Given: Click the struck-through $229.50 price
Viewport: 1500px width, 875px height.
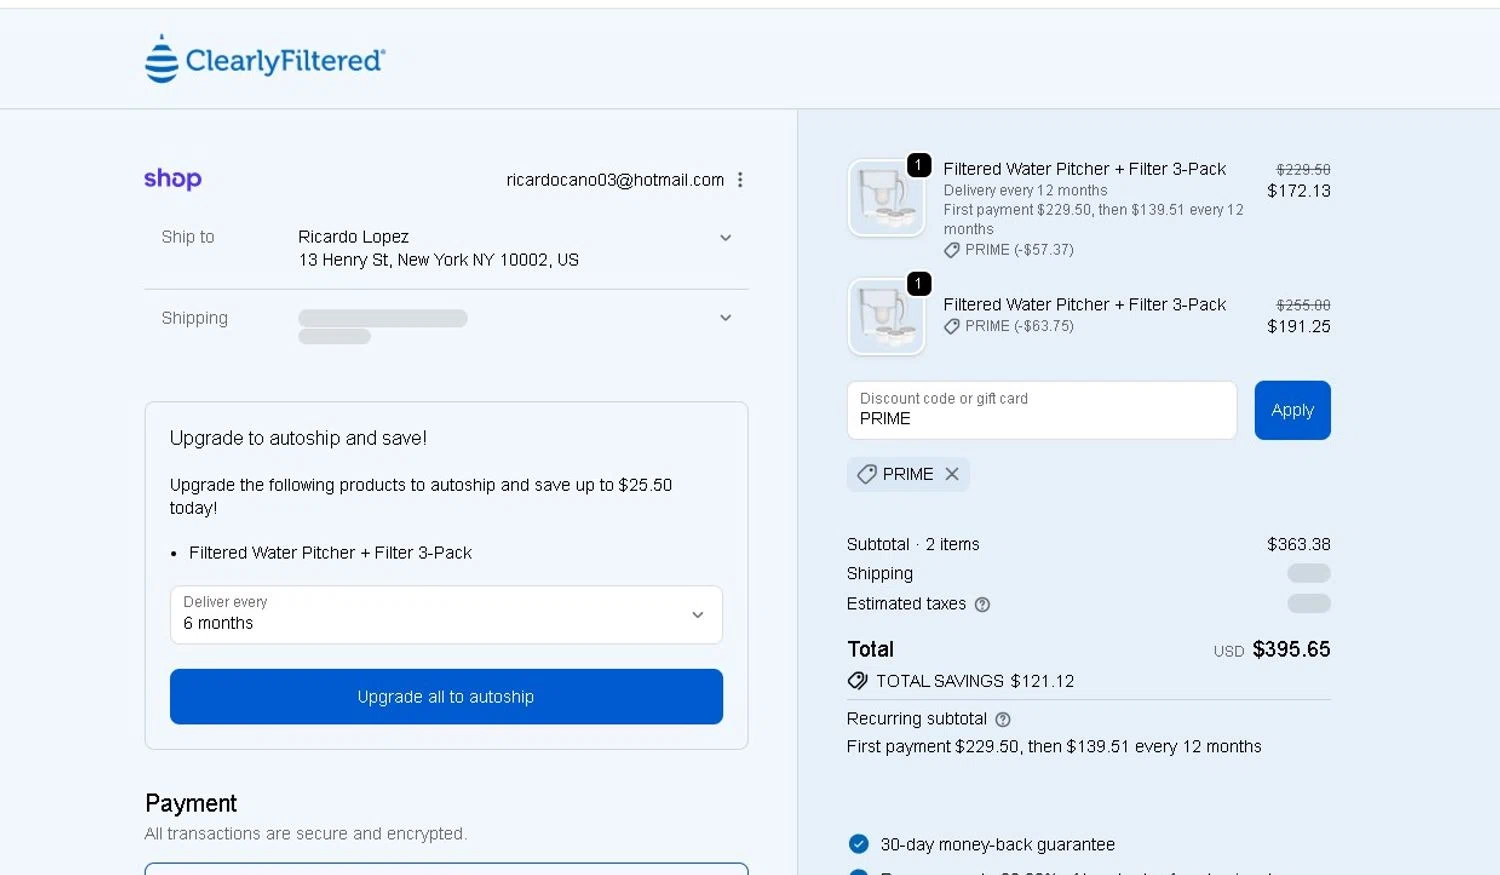Looking at the screenshot, I should coord(1303,170).
